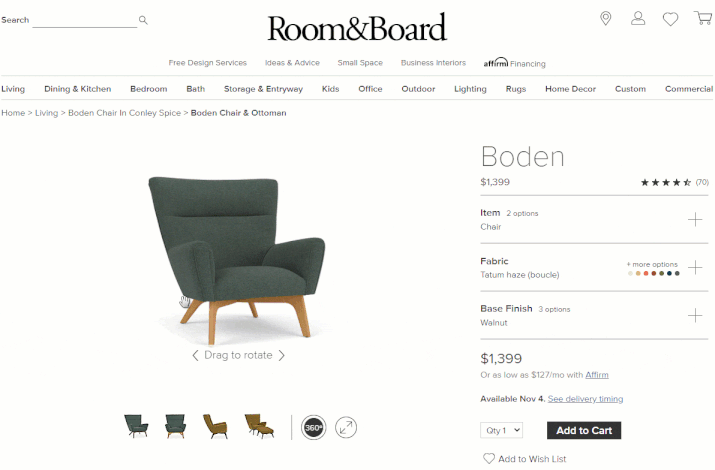The height and width of the screenshot is (470, 715).
Task: Click the Add to Wish List link
Action: [x=525, y=459]
